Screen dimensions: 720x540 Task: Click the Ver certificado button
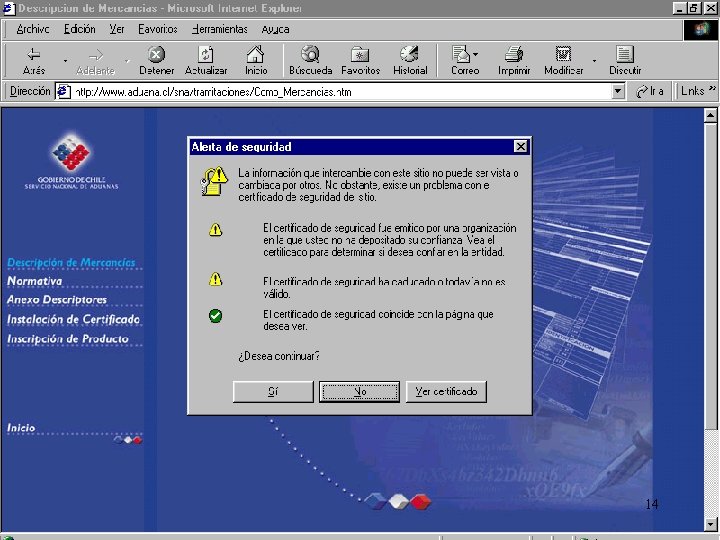click(446, 392)
